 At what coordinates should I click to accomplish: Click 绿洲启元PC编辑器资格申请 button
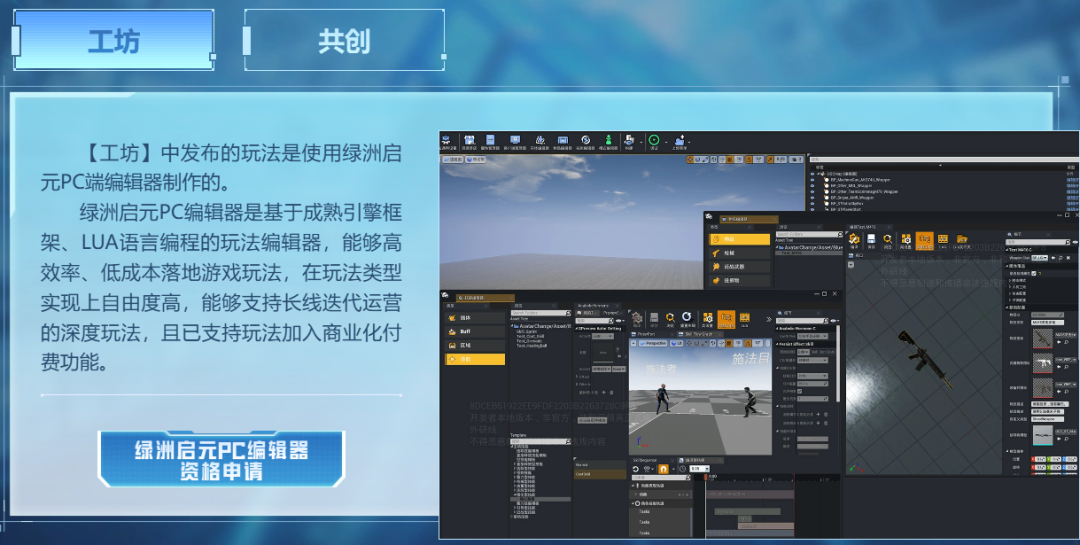pos(221,460)
